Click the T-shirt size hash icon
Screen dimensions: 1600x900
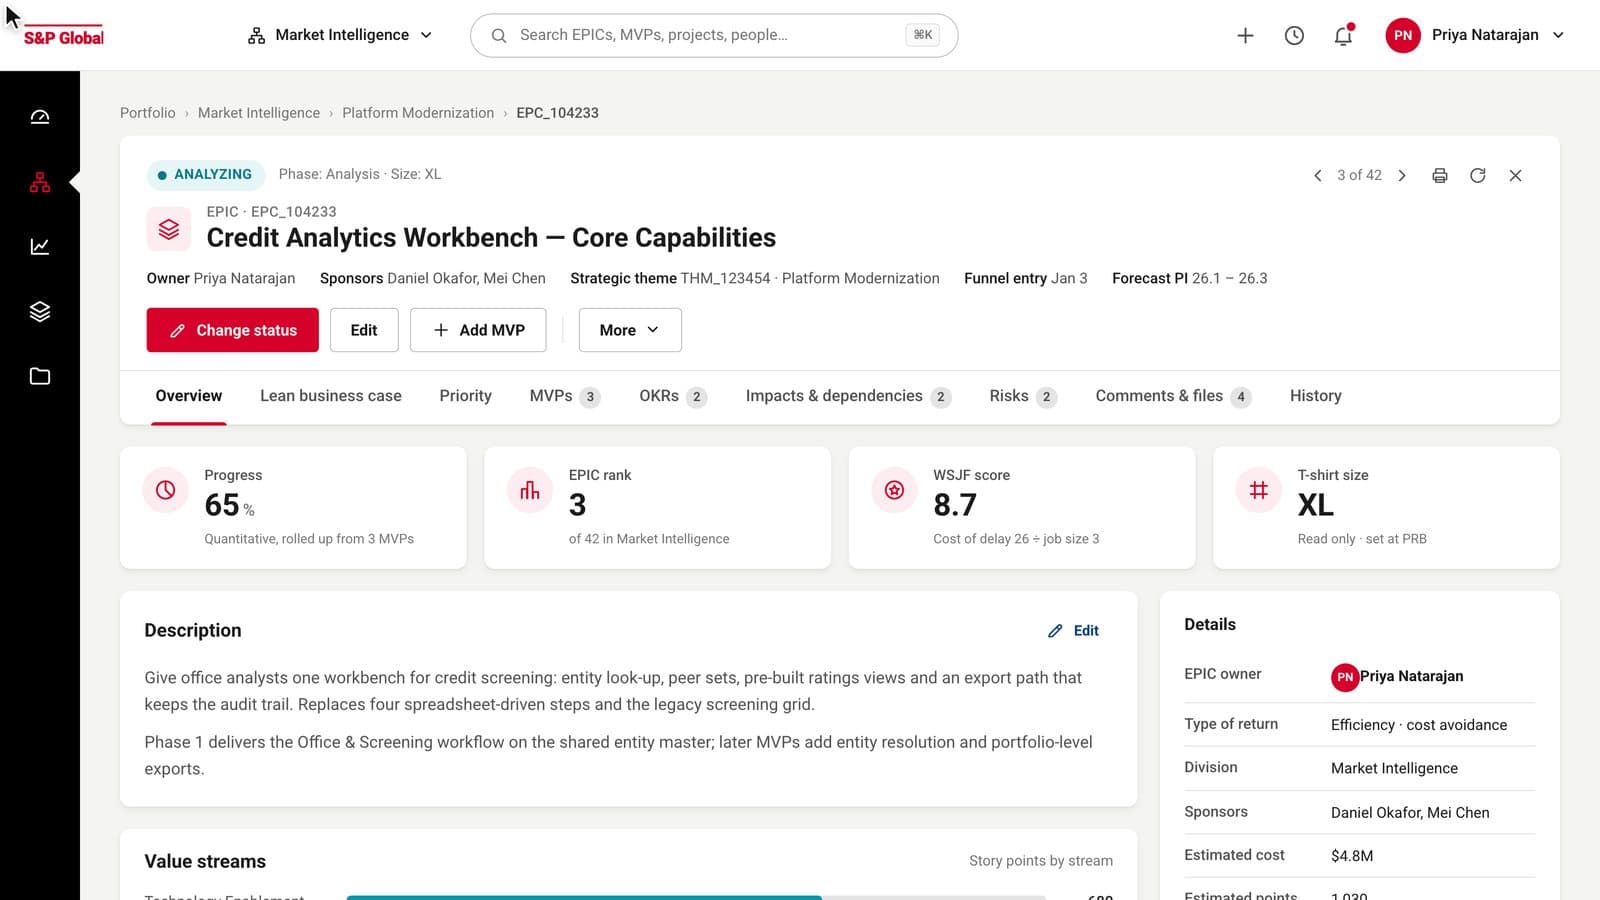point(1259,490)
